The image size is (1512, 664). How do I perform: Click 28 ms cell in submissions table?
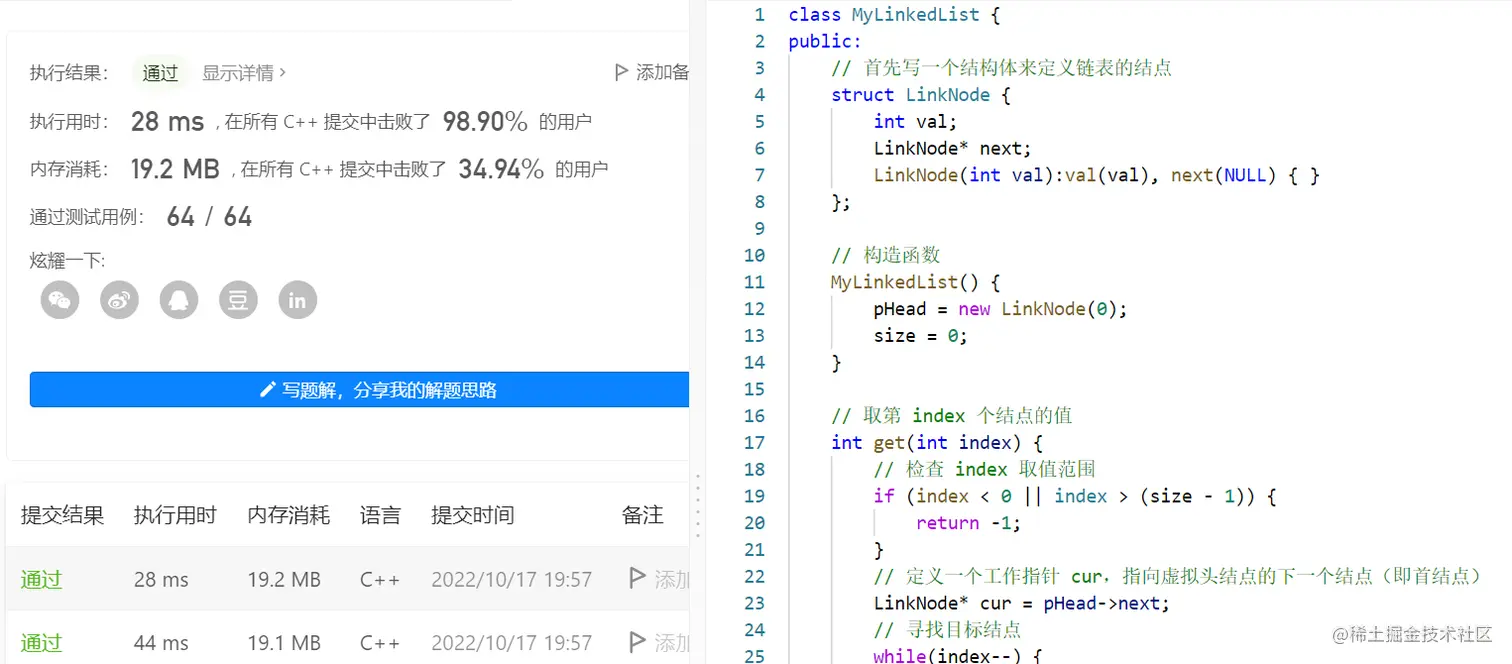pos(161,579)
